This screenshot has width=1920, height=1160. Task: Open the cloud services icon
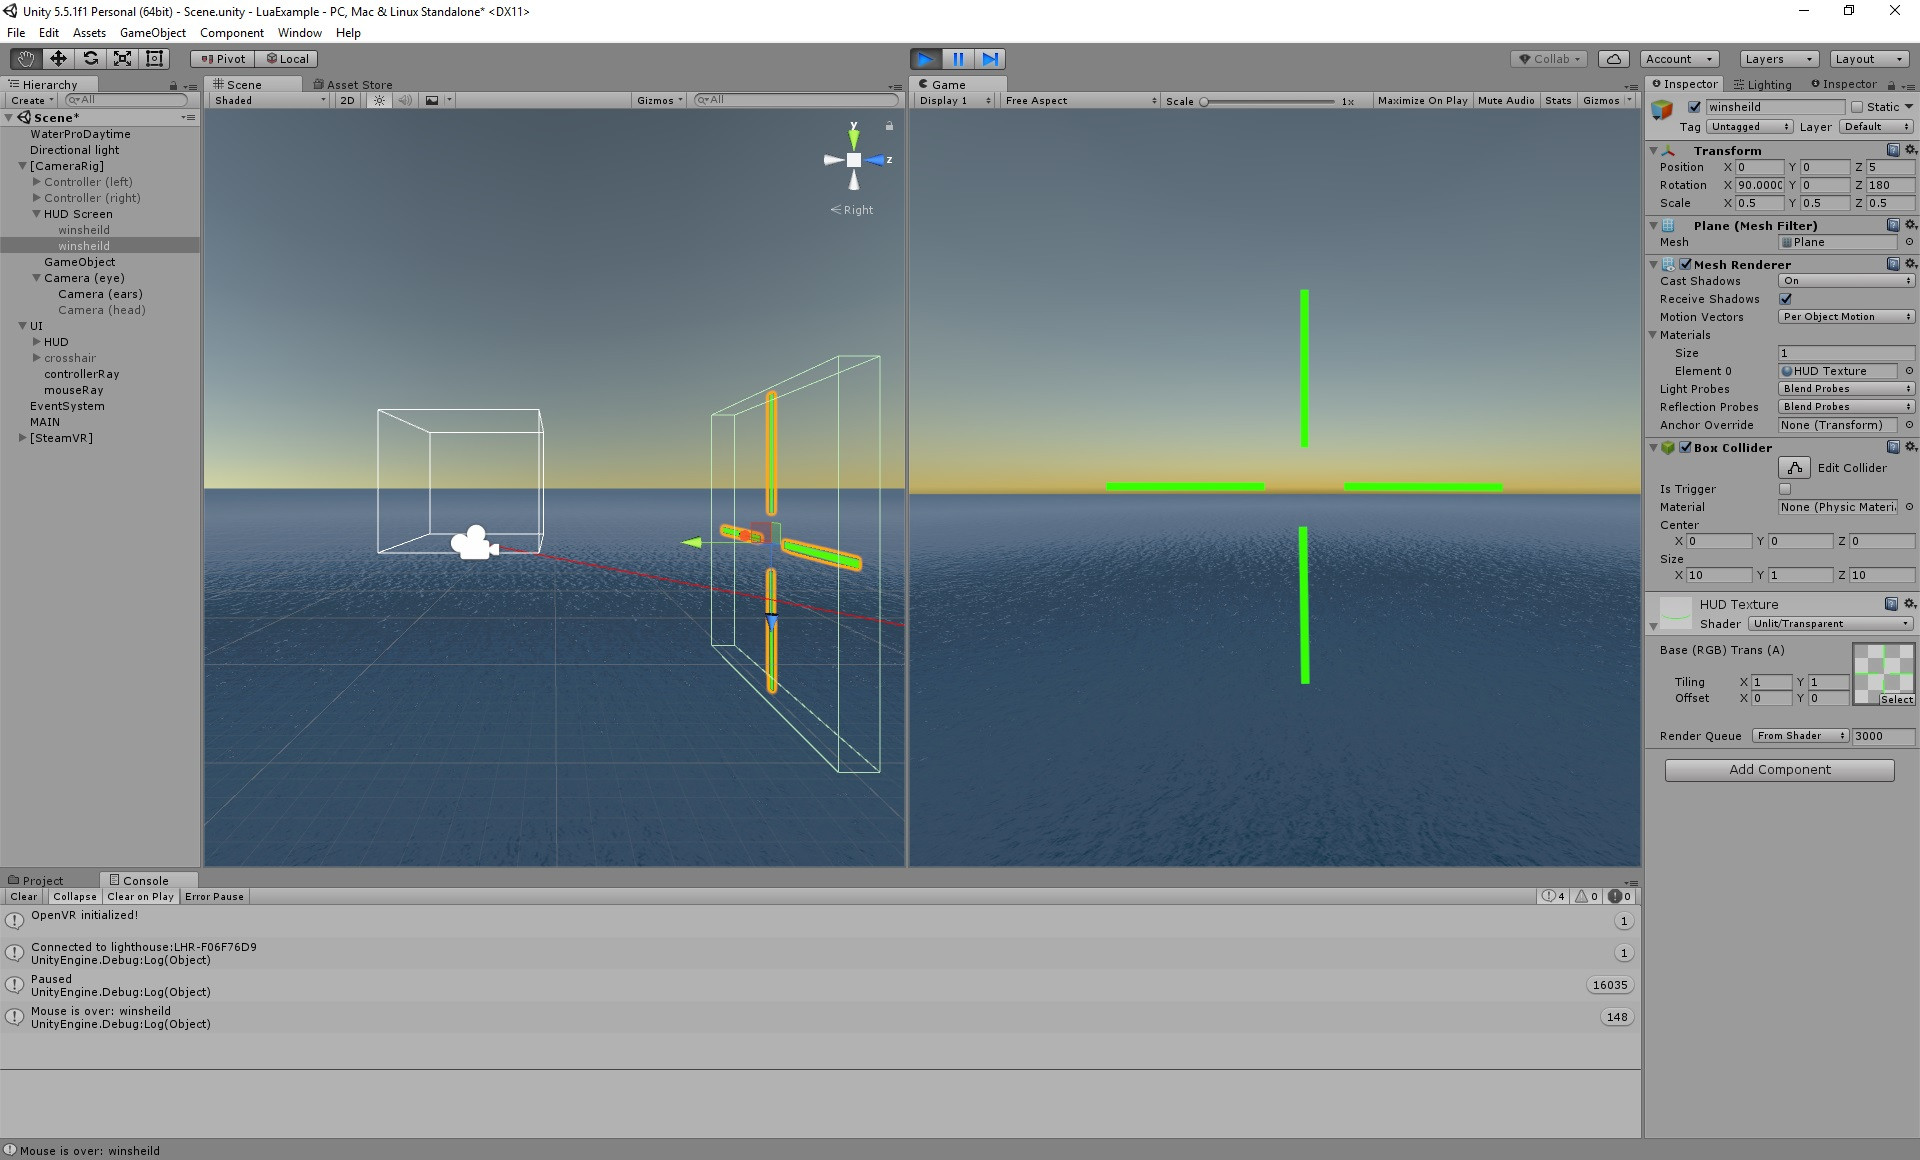coord(1614,59)
